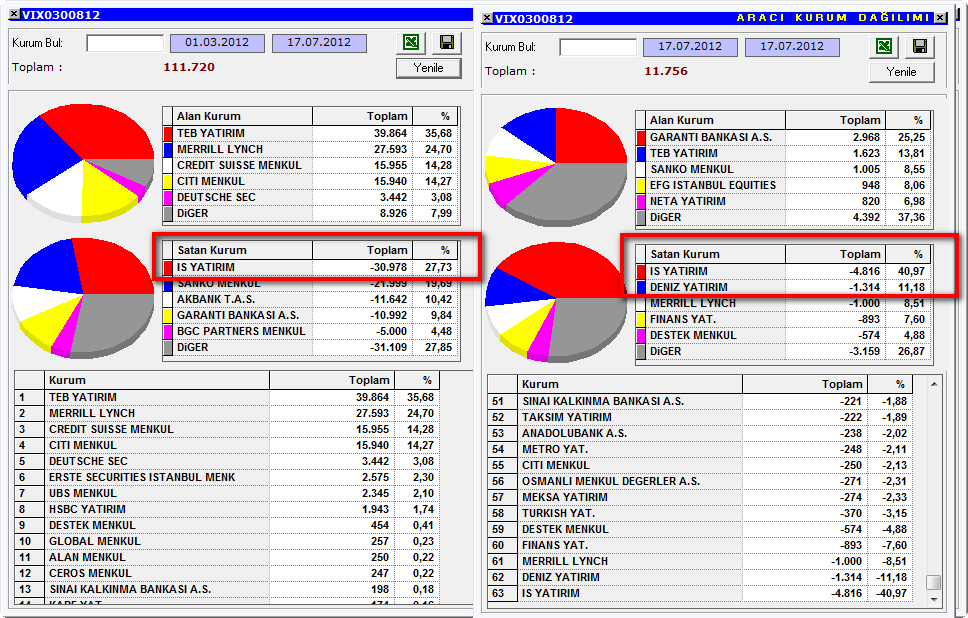Close the left VIX0300812 window
The width and height of the screenshot is (968, 618).
tap(14, 14)
